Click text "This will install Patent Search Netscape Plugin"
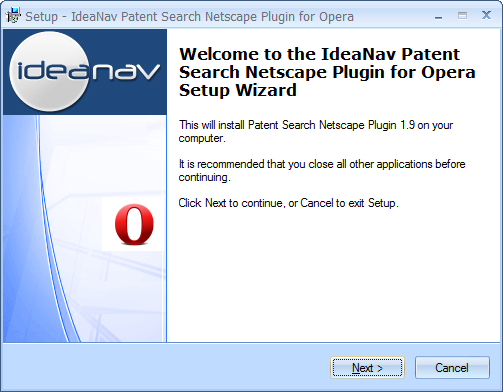 [288, 125]
